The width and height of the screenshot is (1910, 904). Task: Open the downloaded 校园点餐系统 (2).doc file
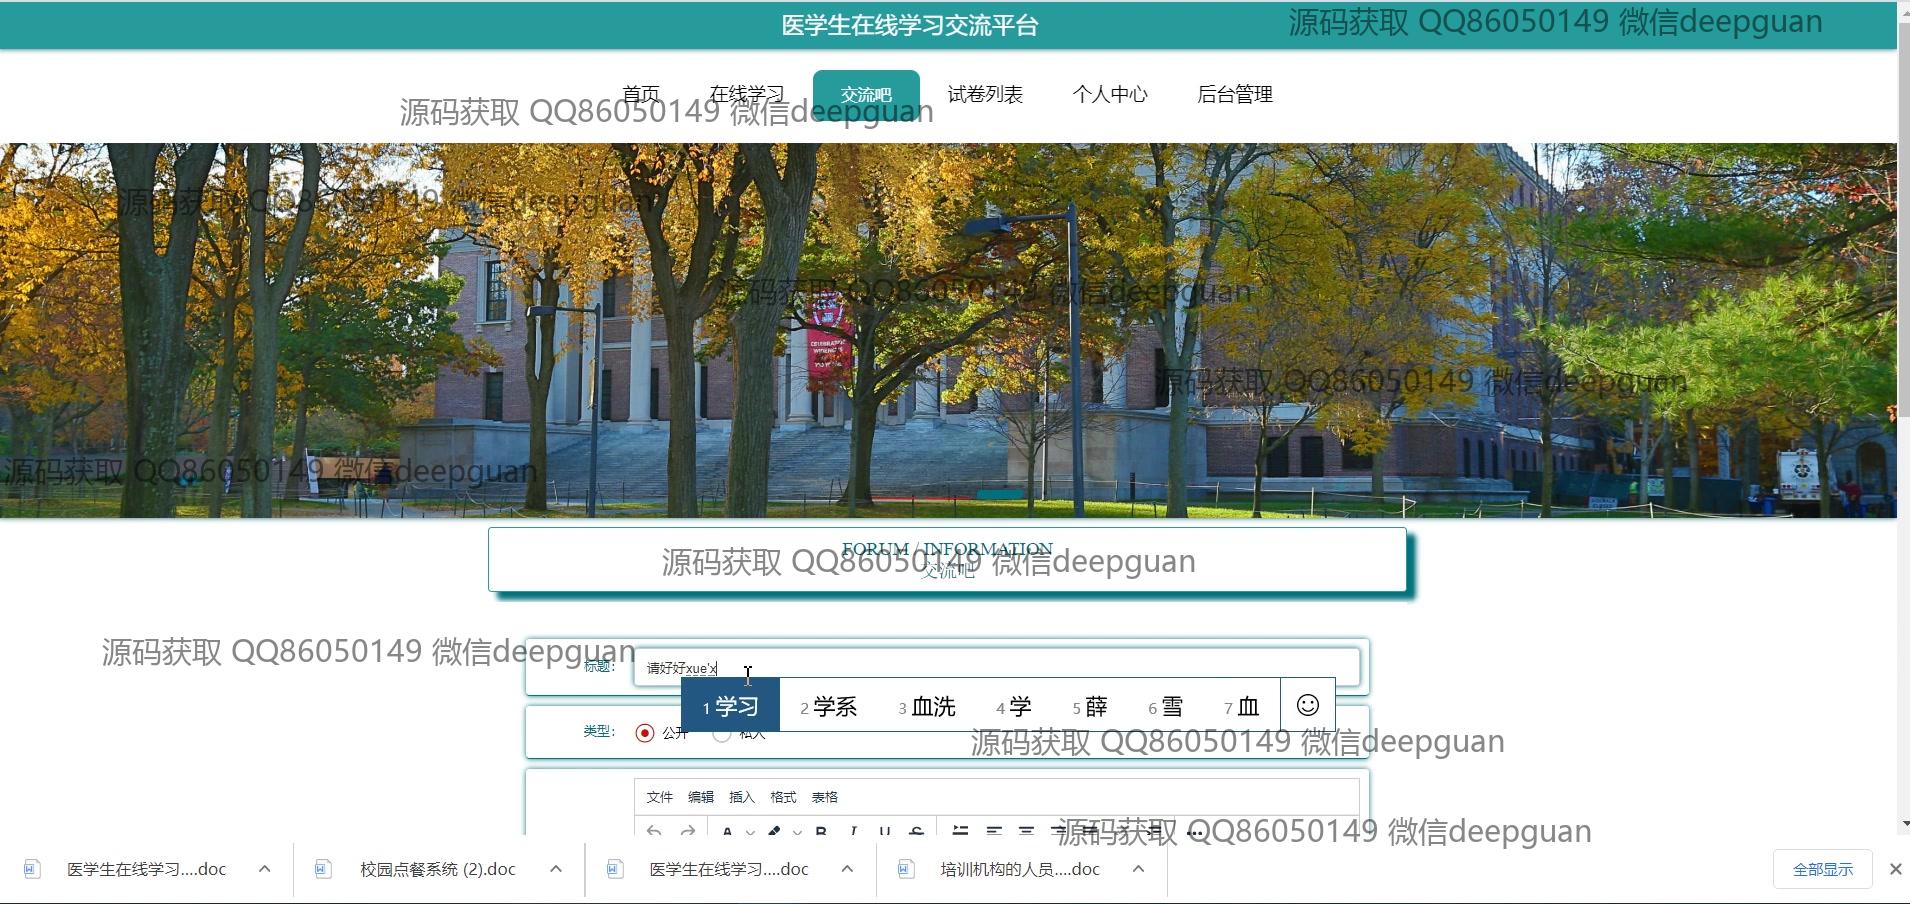(437, 869)
